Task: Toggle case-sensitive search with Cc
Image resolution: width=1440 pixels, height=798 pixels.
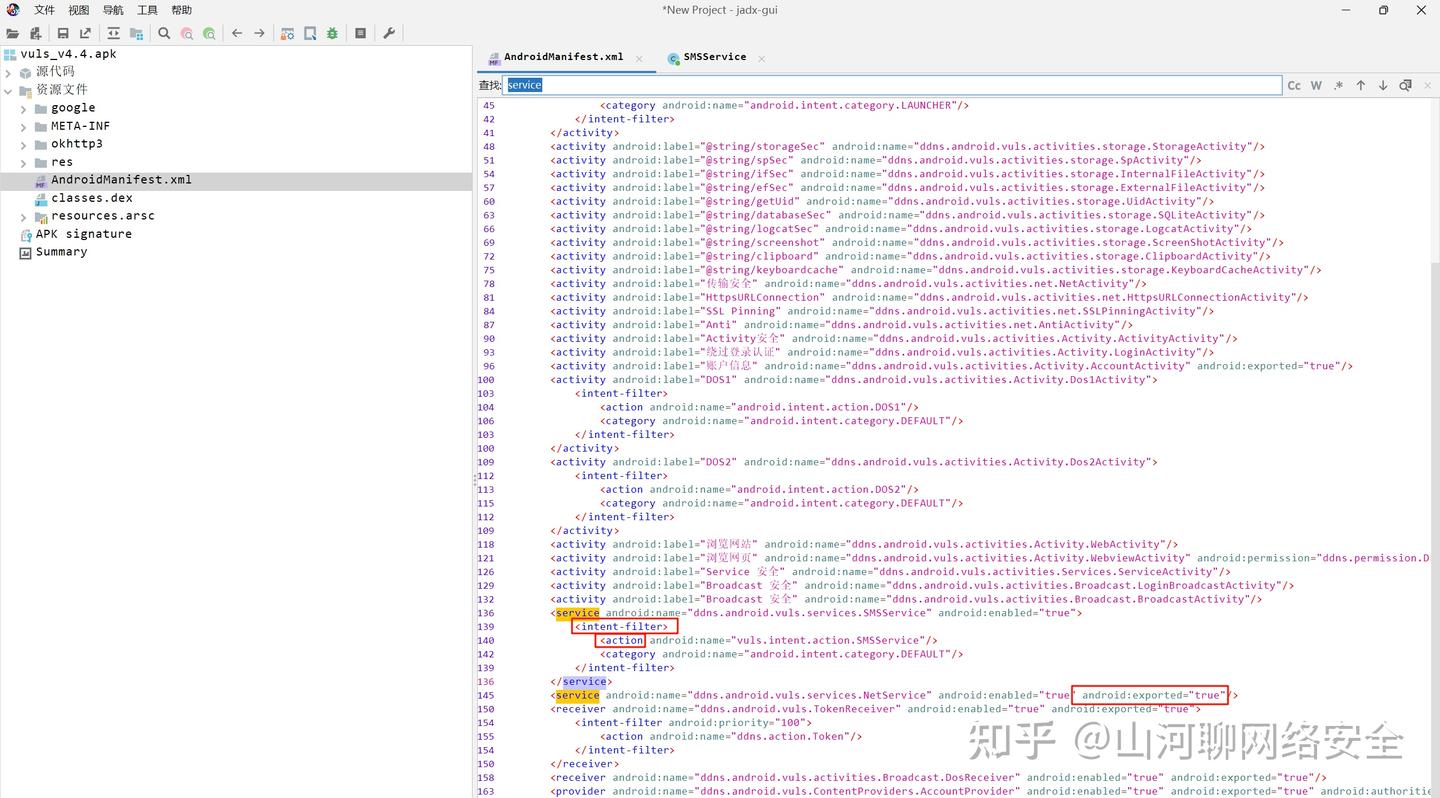Action: (x=1293, y=85)
